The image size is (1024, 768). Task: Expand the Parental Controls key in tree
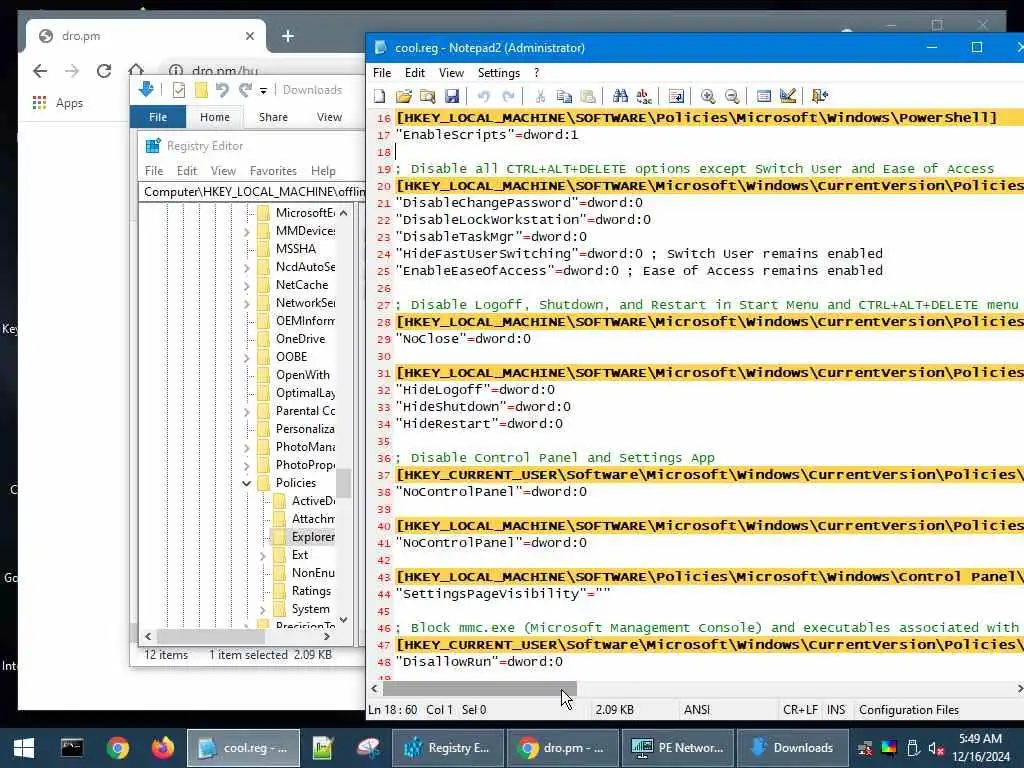(x=246, y=411)
